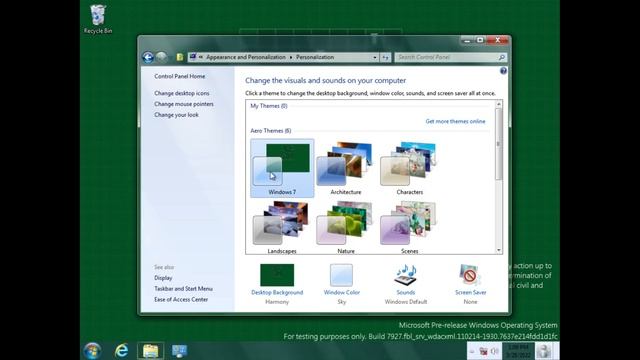Open Change mouse pointers link
The width and height of the screenshot is (640, 360).
(184, 104)
